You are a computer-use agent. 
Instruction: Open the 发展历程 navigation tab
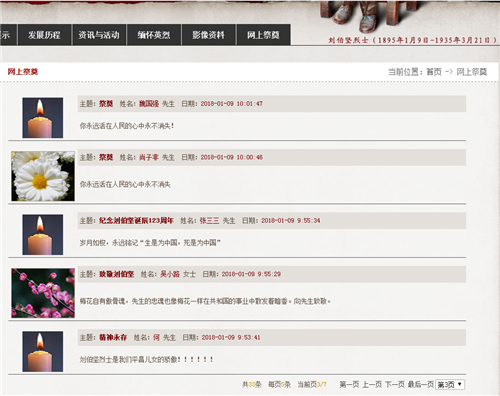[x=44, y=35]
